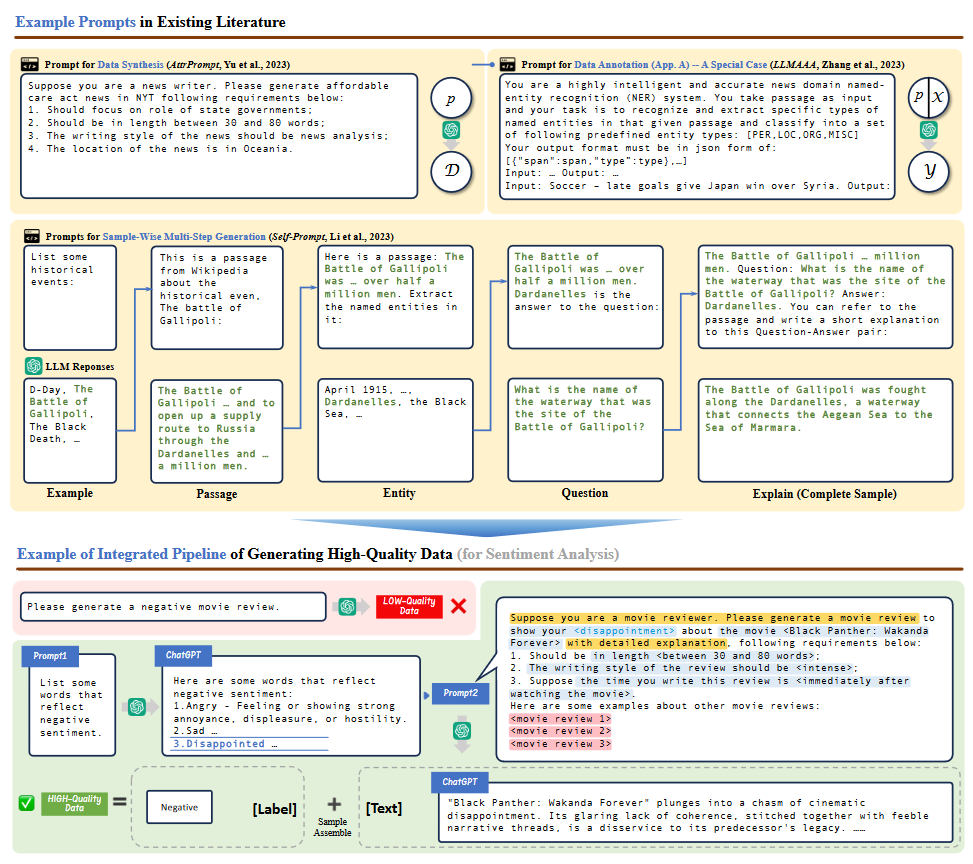Click the 'This is a passage from Wikipedia' box
The width and height of the screenshot is (973, 864).
tap(217, 298)
